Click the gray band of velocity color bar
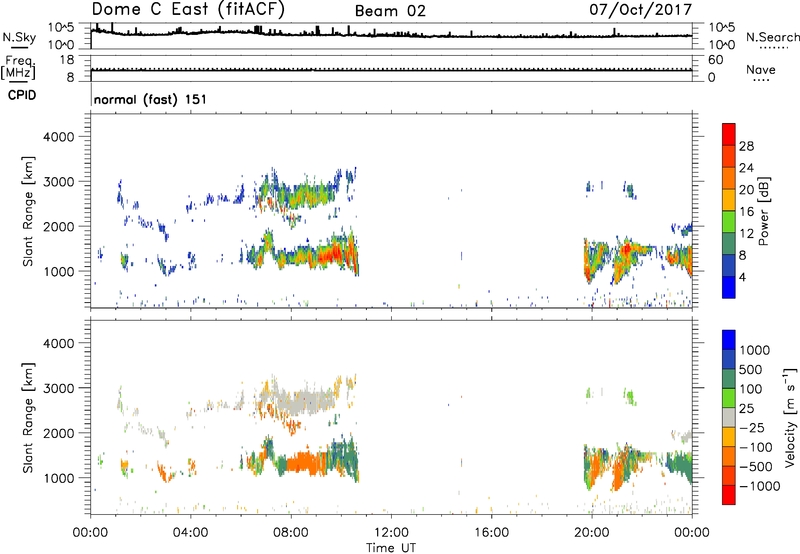Image resolution: width=800 pixels, height=554 pixels. click(729, 418)
